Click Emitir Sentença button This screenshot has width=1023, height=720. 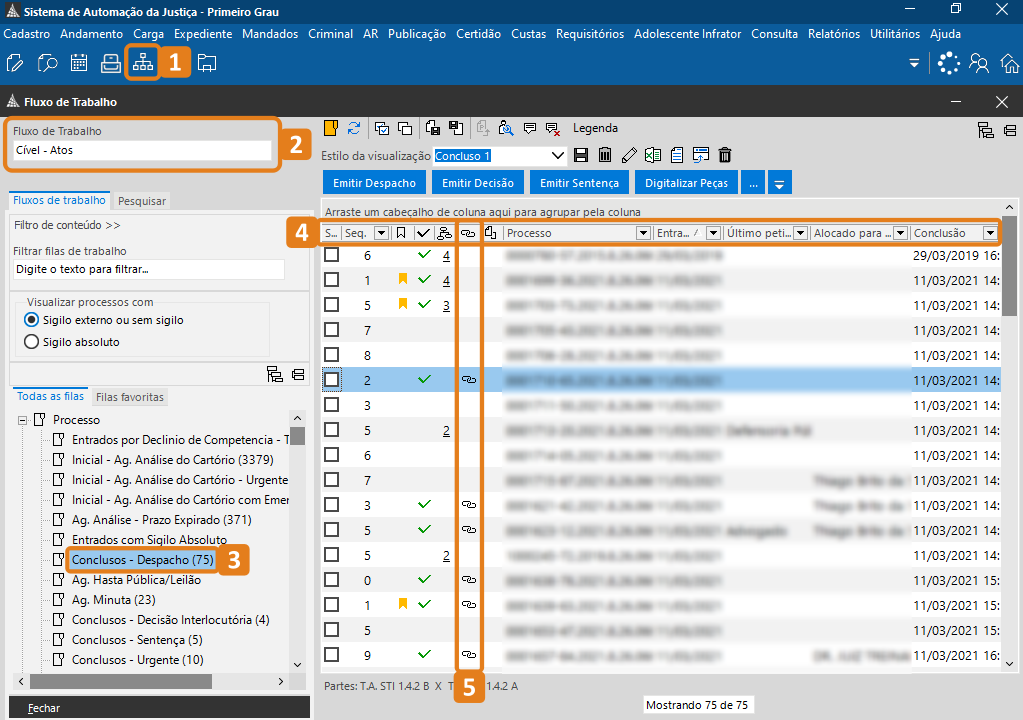pos(579,183)
